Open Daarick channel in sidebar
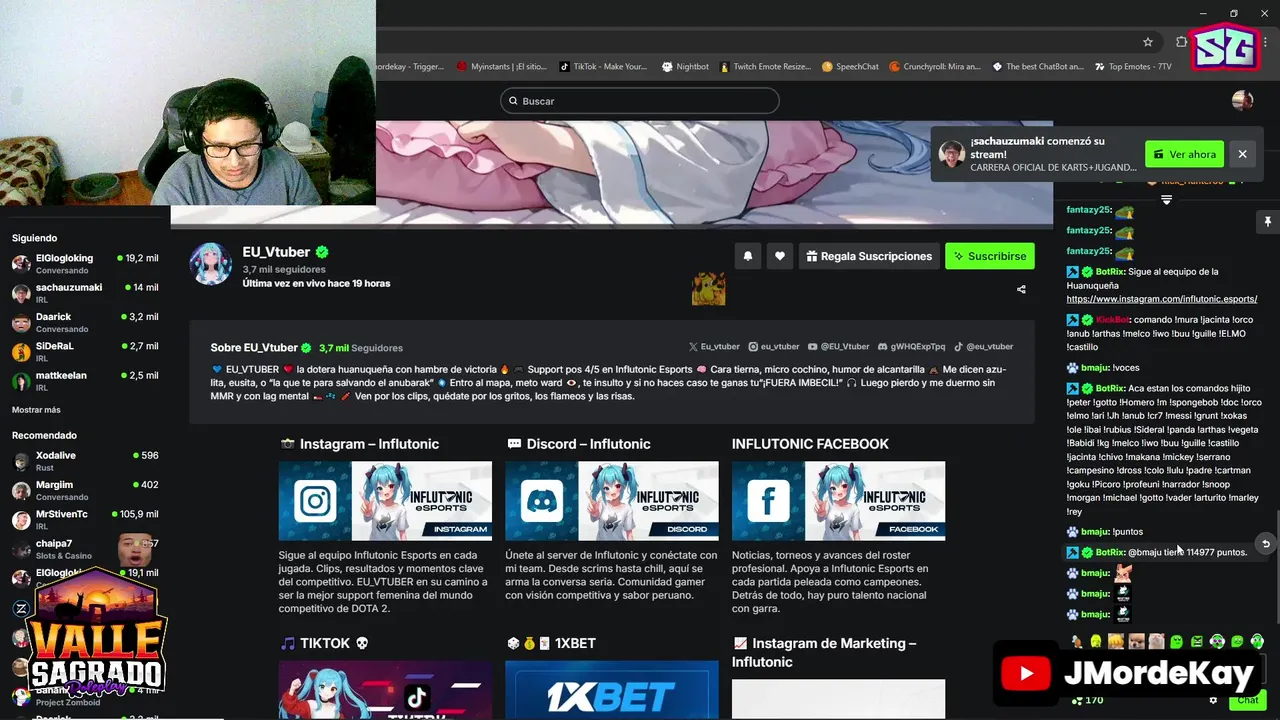 (85, 321)
